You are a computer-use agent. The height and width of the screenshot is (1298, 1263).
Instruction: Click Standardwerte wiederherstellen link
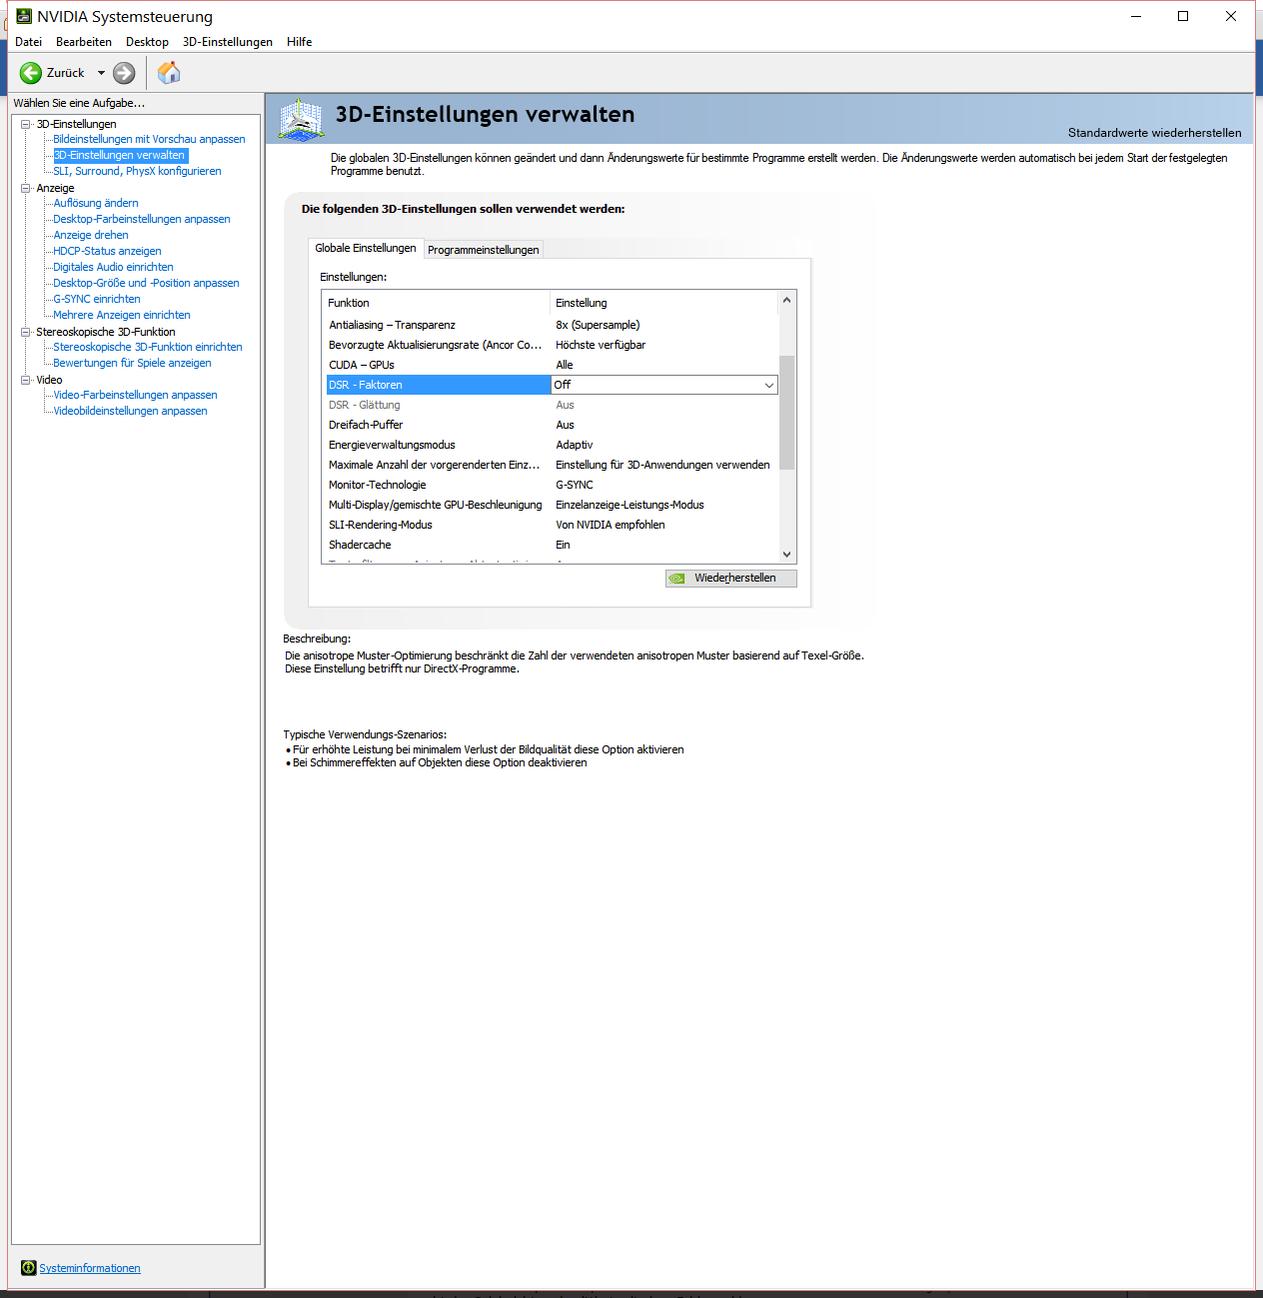tap(1154, 133)
